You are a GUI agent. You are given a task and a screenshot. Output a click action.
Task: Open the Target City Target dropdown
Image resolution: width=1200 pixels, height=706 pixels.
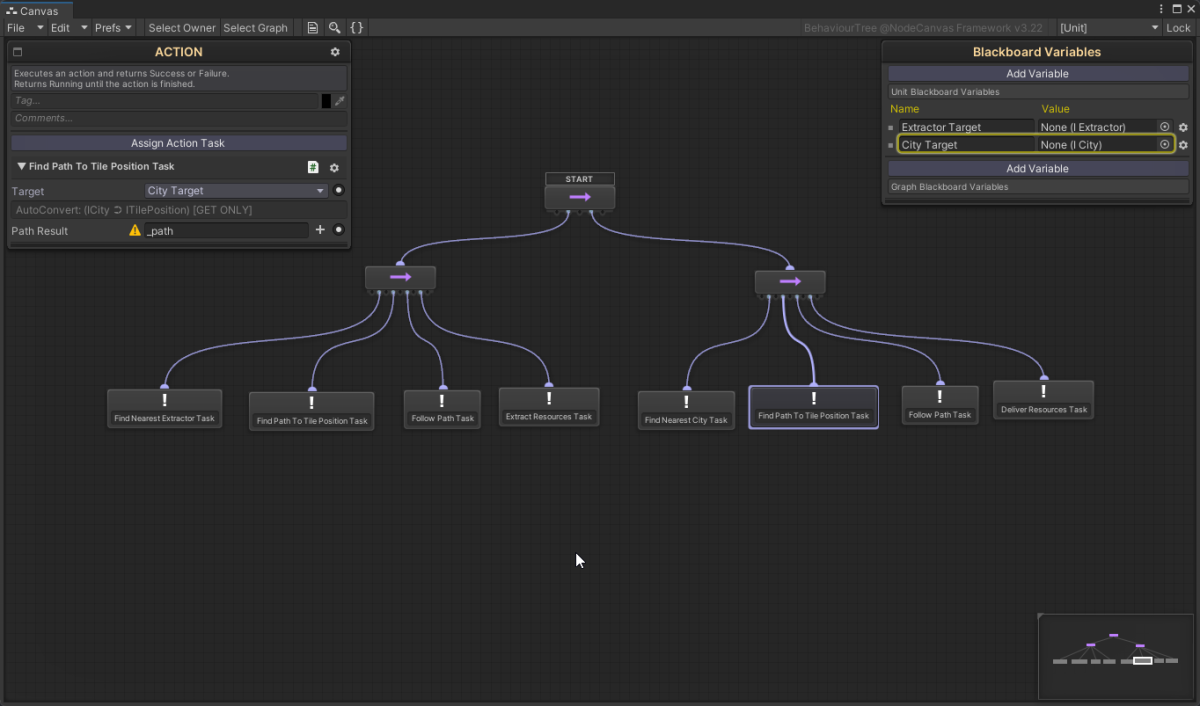pos(236,190)
